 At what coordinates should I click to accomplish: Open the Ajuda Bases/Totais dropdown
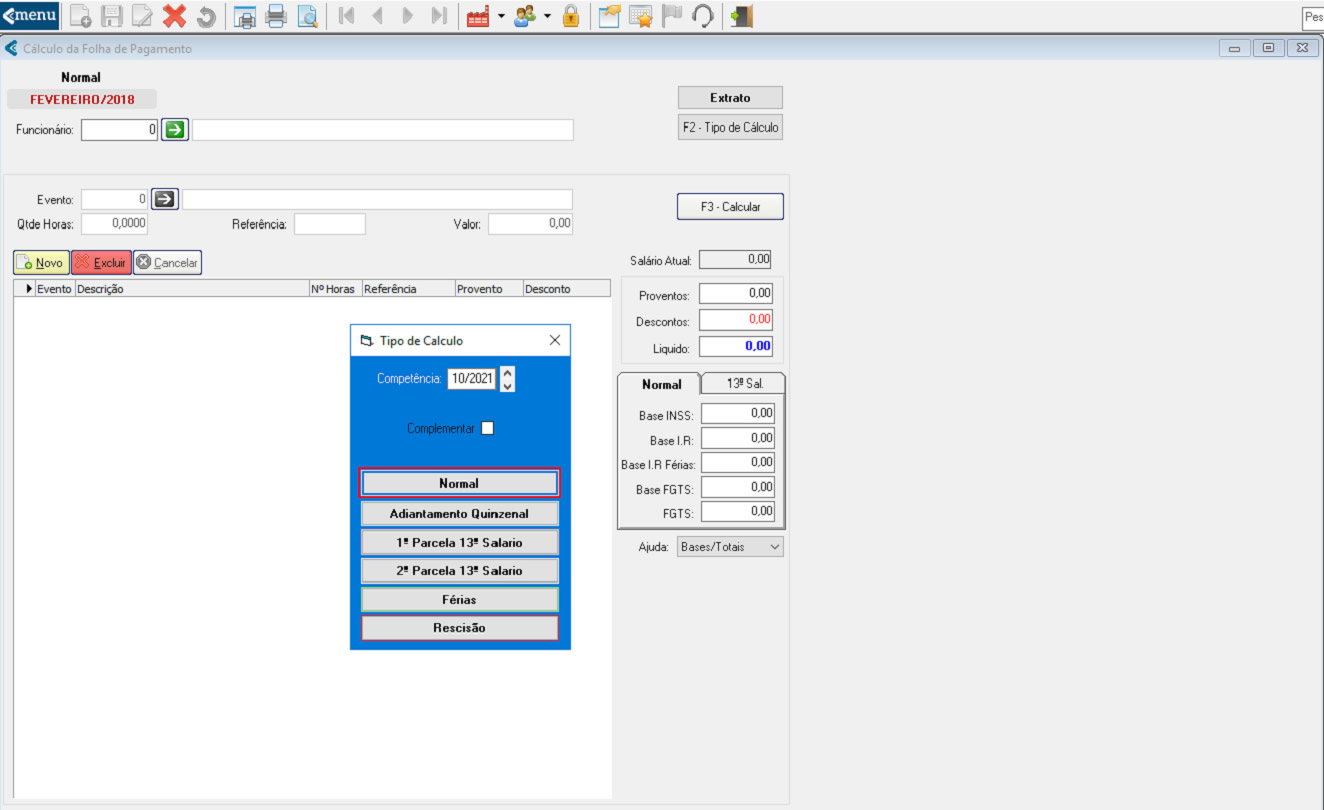click(730, 547)
